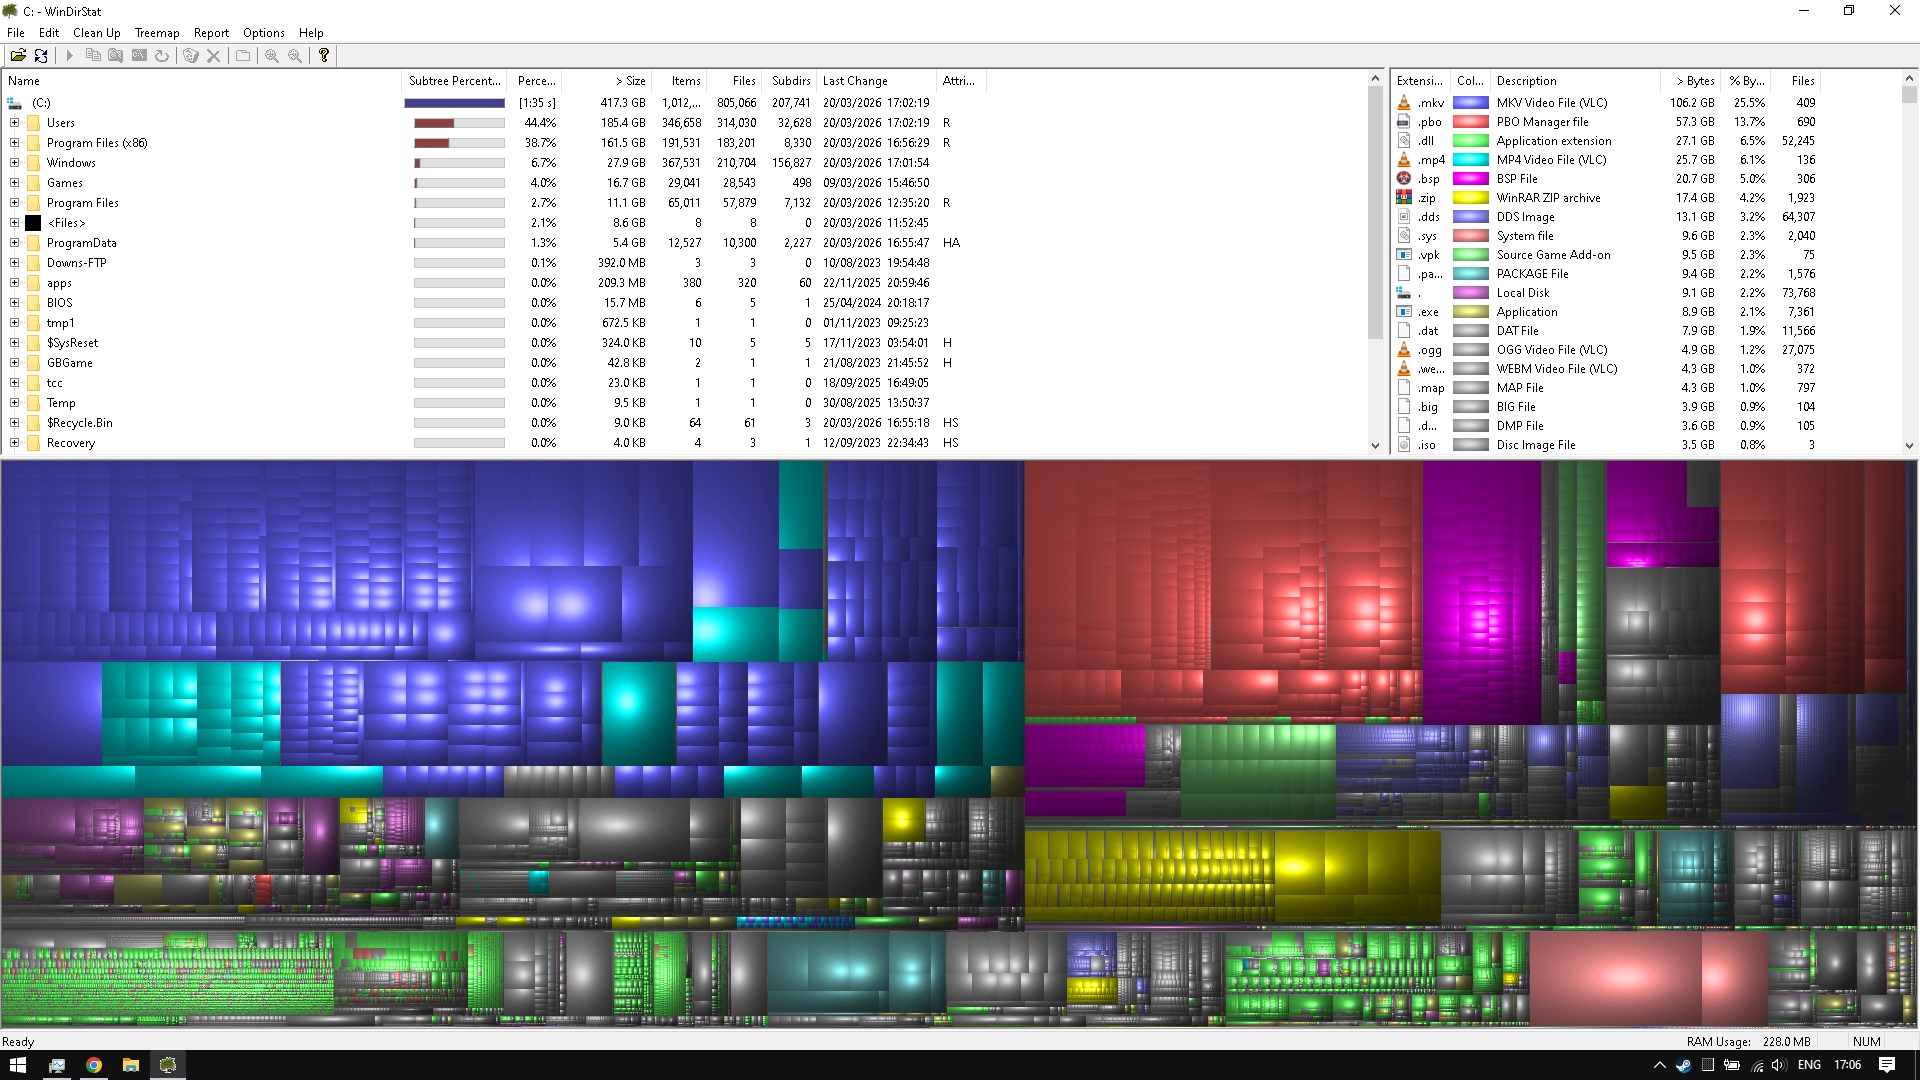This screenshot has height=1080, width=1920.
Task: Expand the Windows folder tree node
Action: [15, 163]
